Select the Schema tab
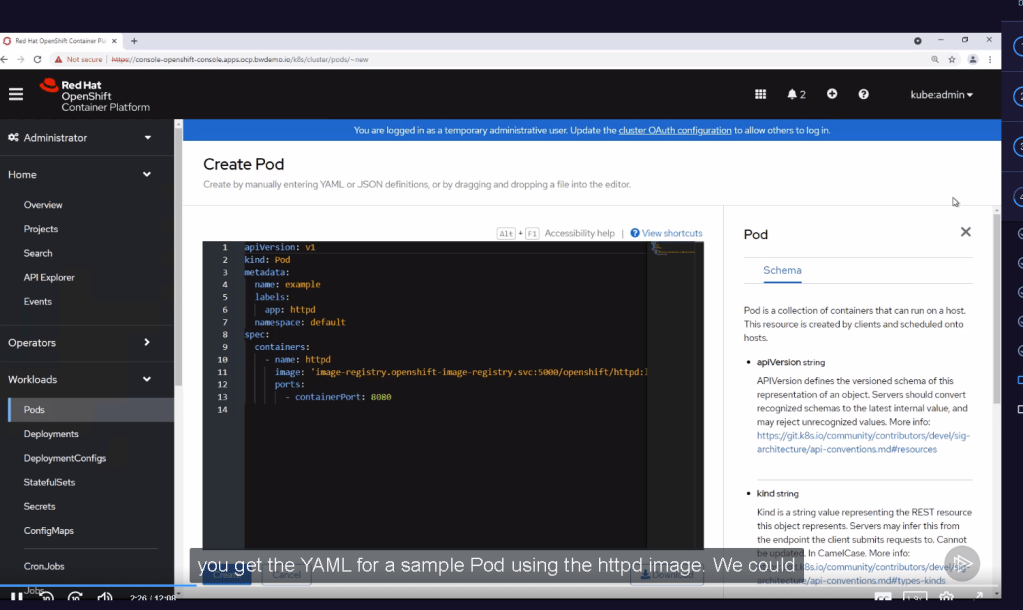1023x610 pixels. 782,270
